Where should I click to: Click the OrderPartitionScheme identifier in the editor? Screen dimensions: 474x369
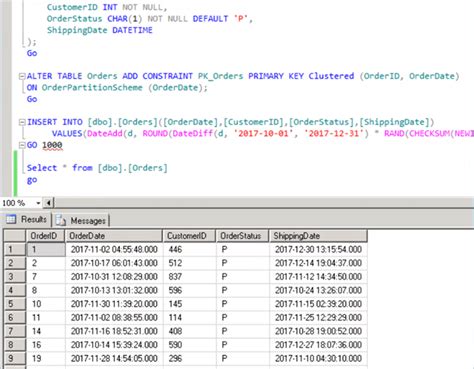coord(92,88)
